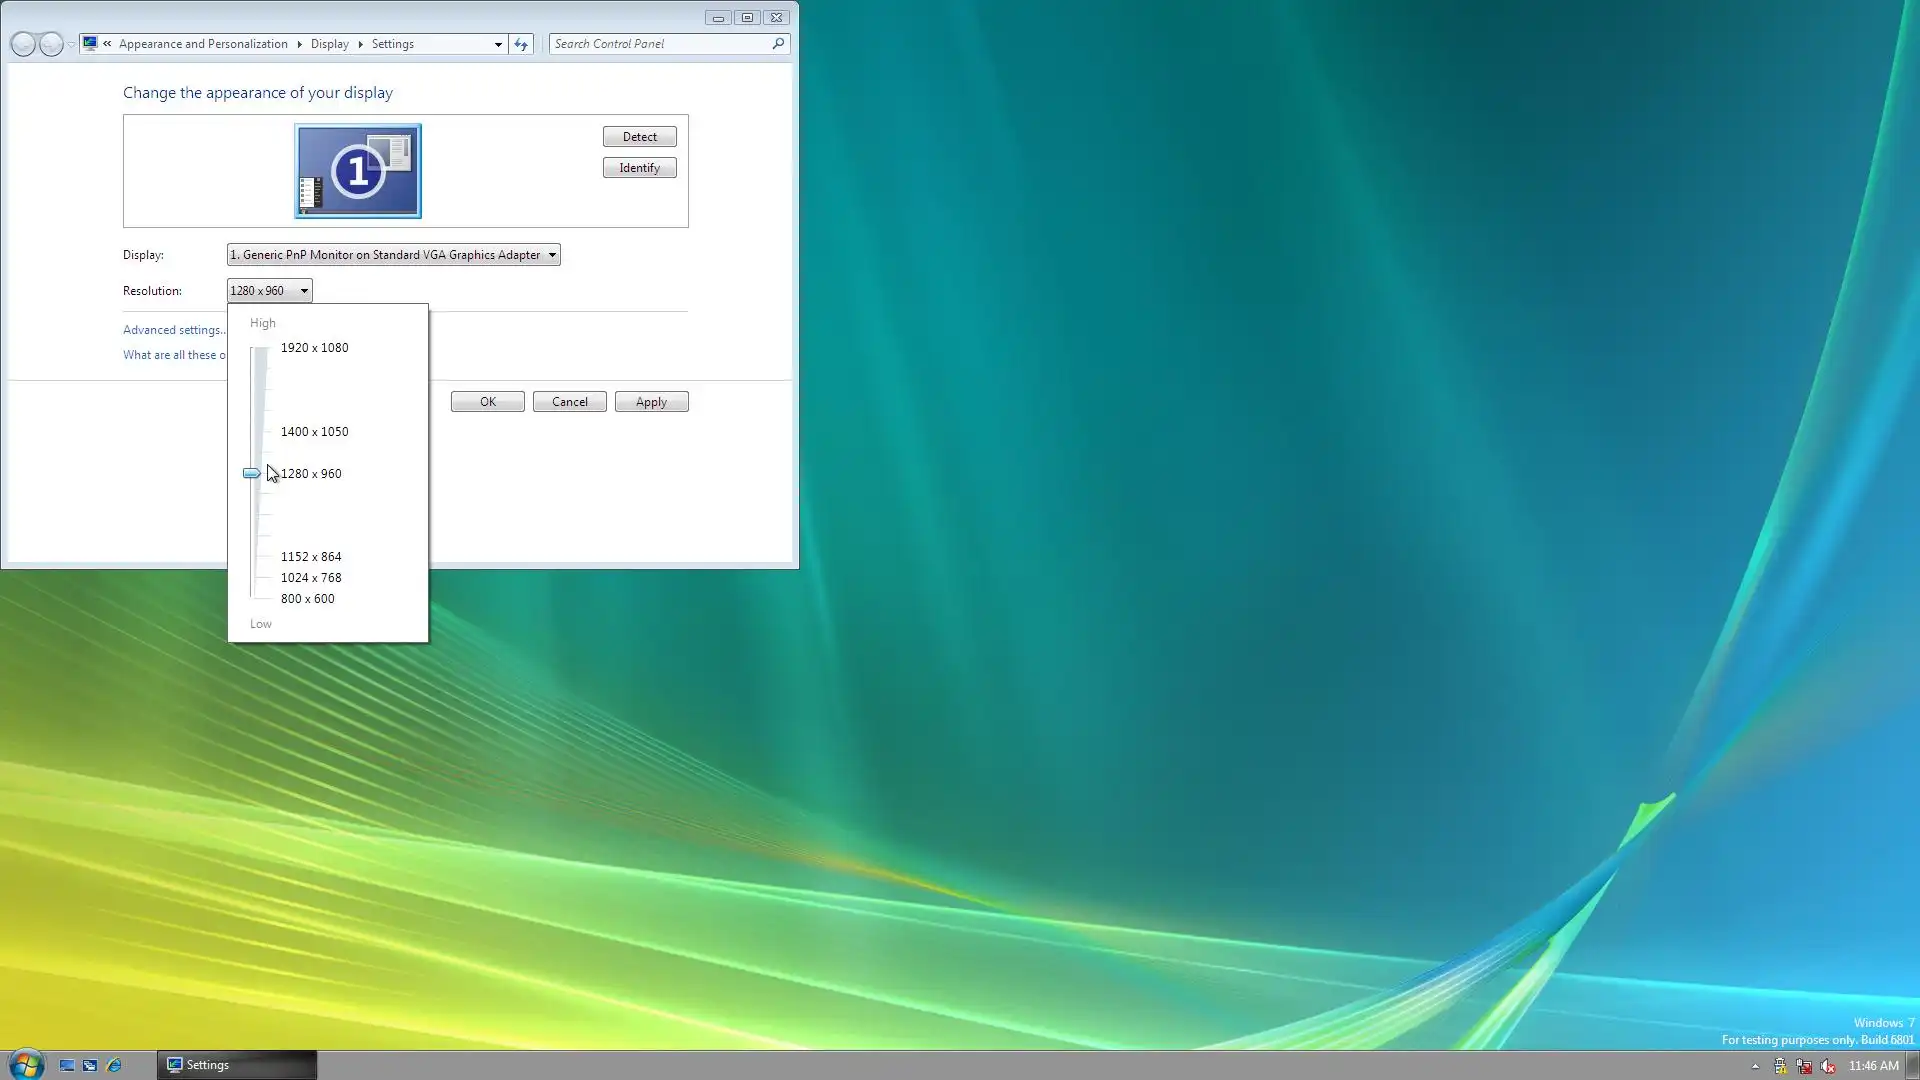Click the muted volume tray icon
The width and height of the screenshot is (1920, 1080).
click(x=1828, y=1066)
